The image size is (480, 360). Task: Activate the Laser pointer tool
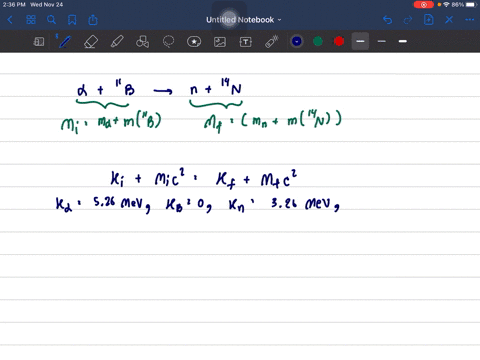click(272, 42)
